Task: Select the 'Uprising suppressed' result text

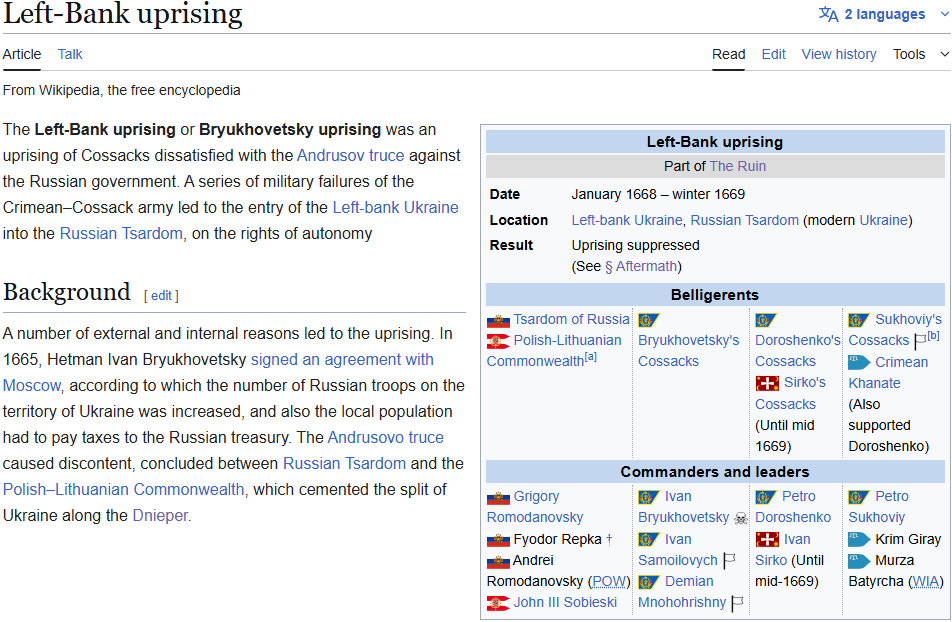Action: [635, 245]
